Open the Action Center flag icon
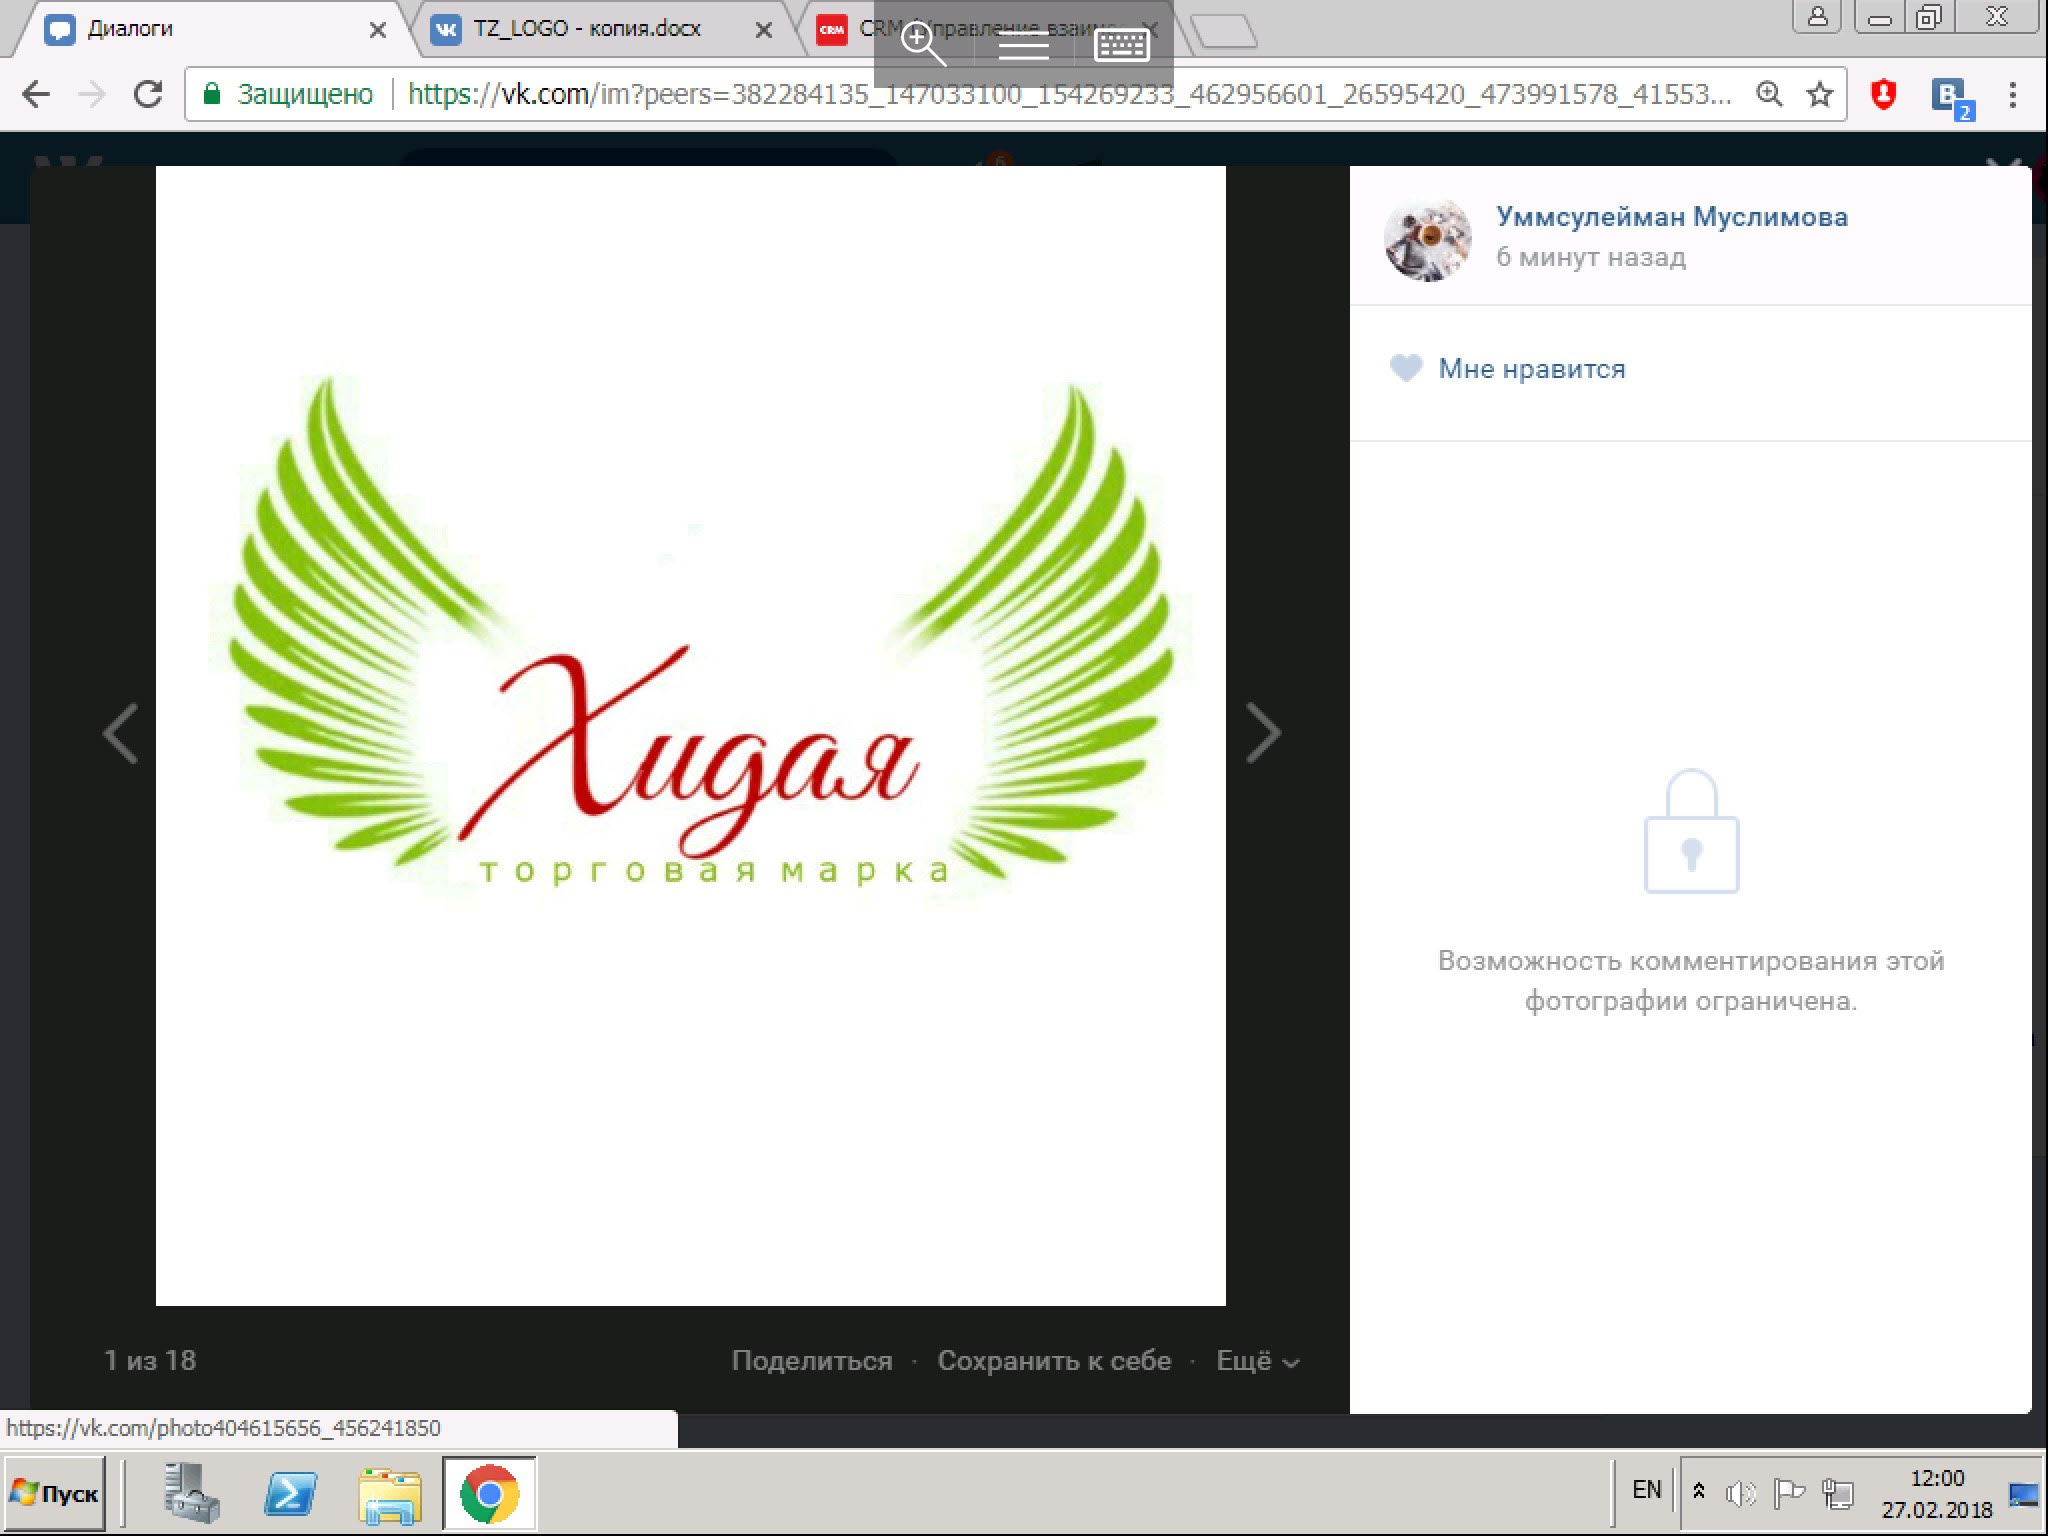 1788,1494
